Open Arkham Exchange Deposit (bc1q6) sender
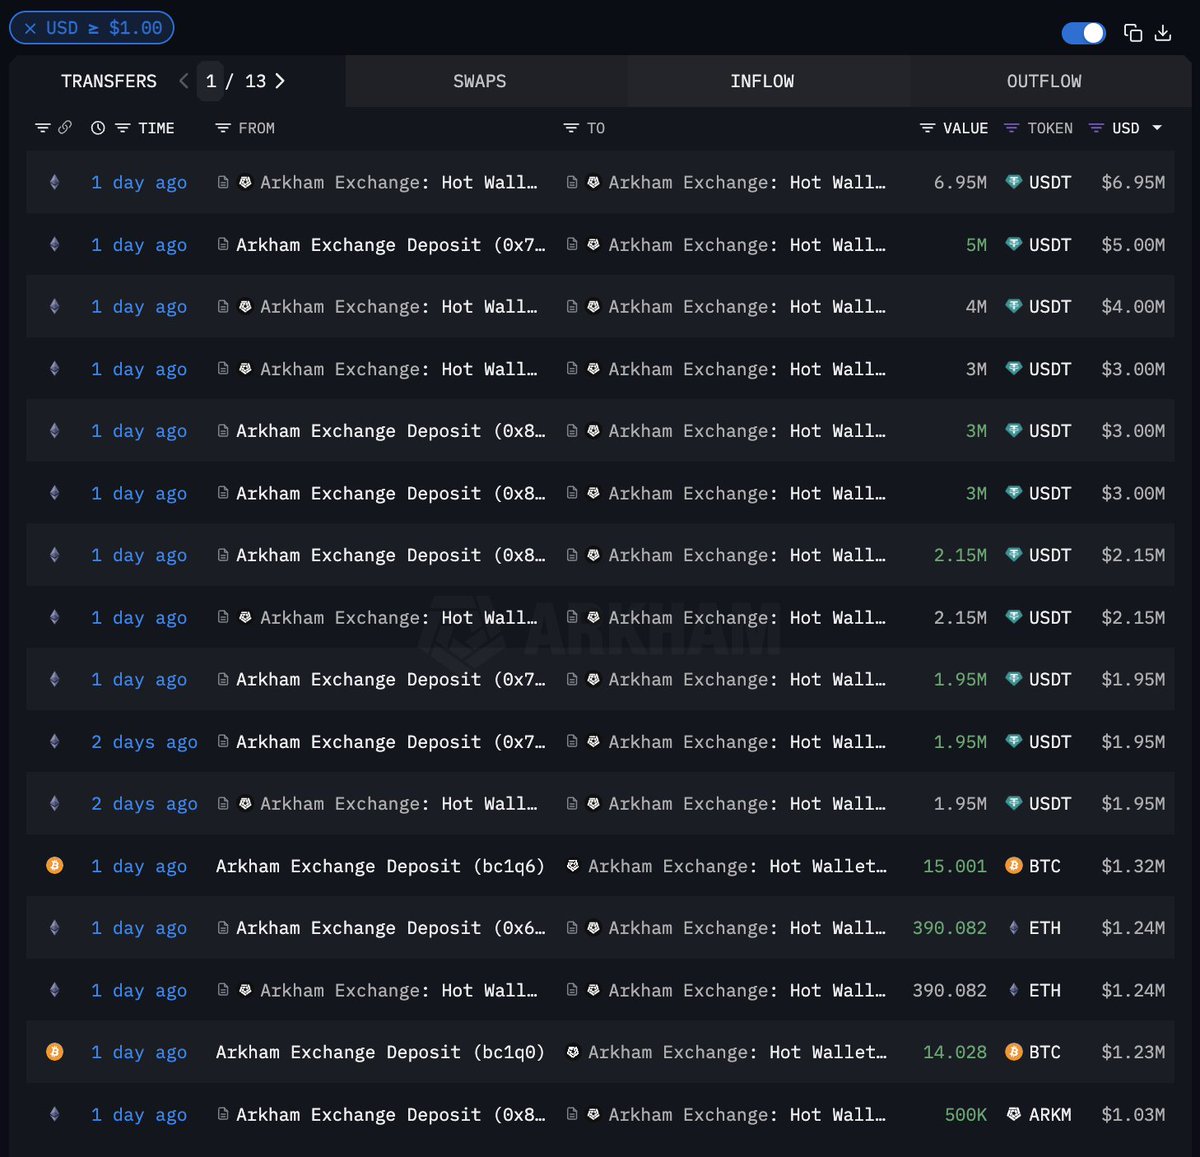Image resolution: width=1200 pixels, height=1157 pixels. point(380,866)
